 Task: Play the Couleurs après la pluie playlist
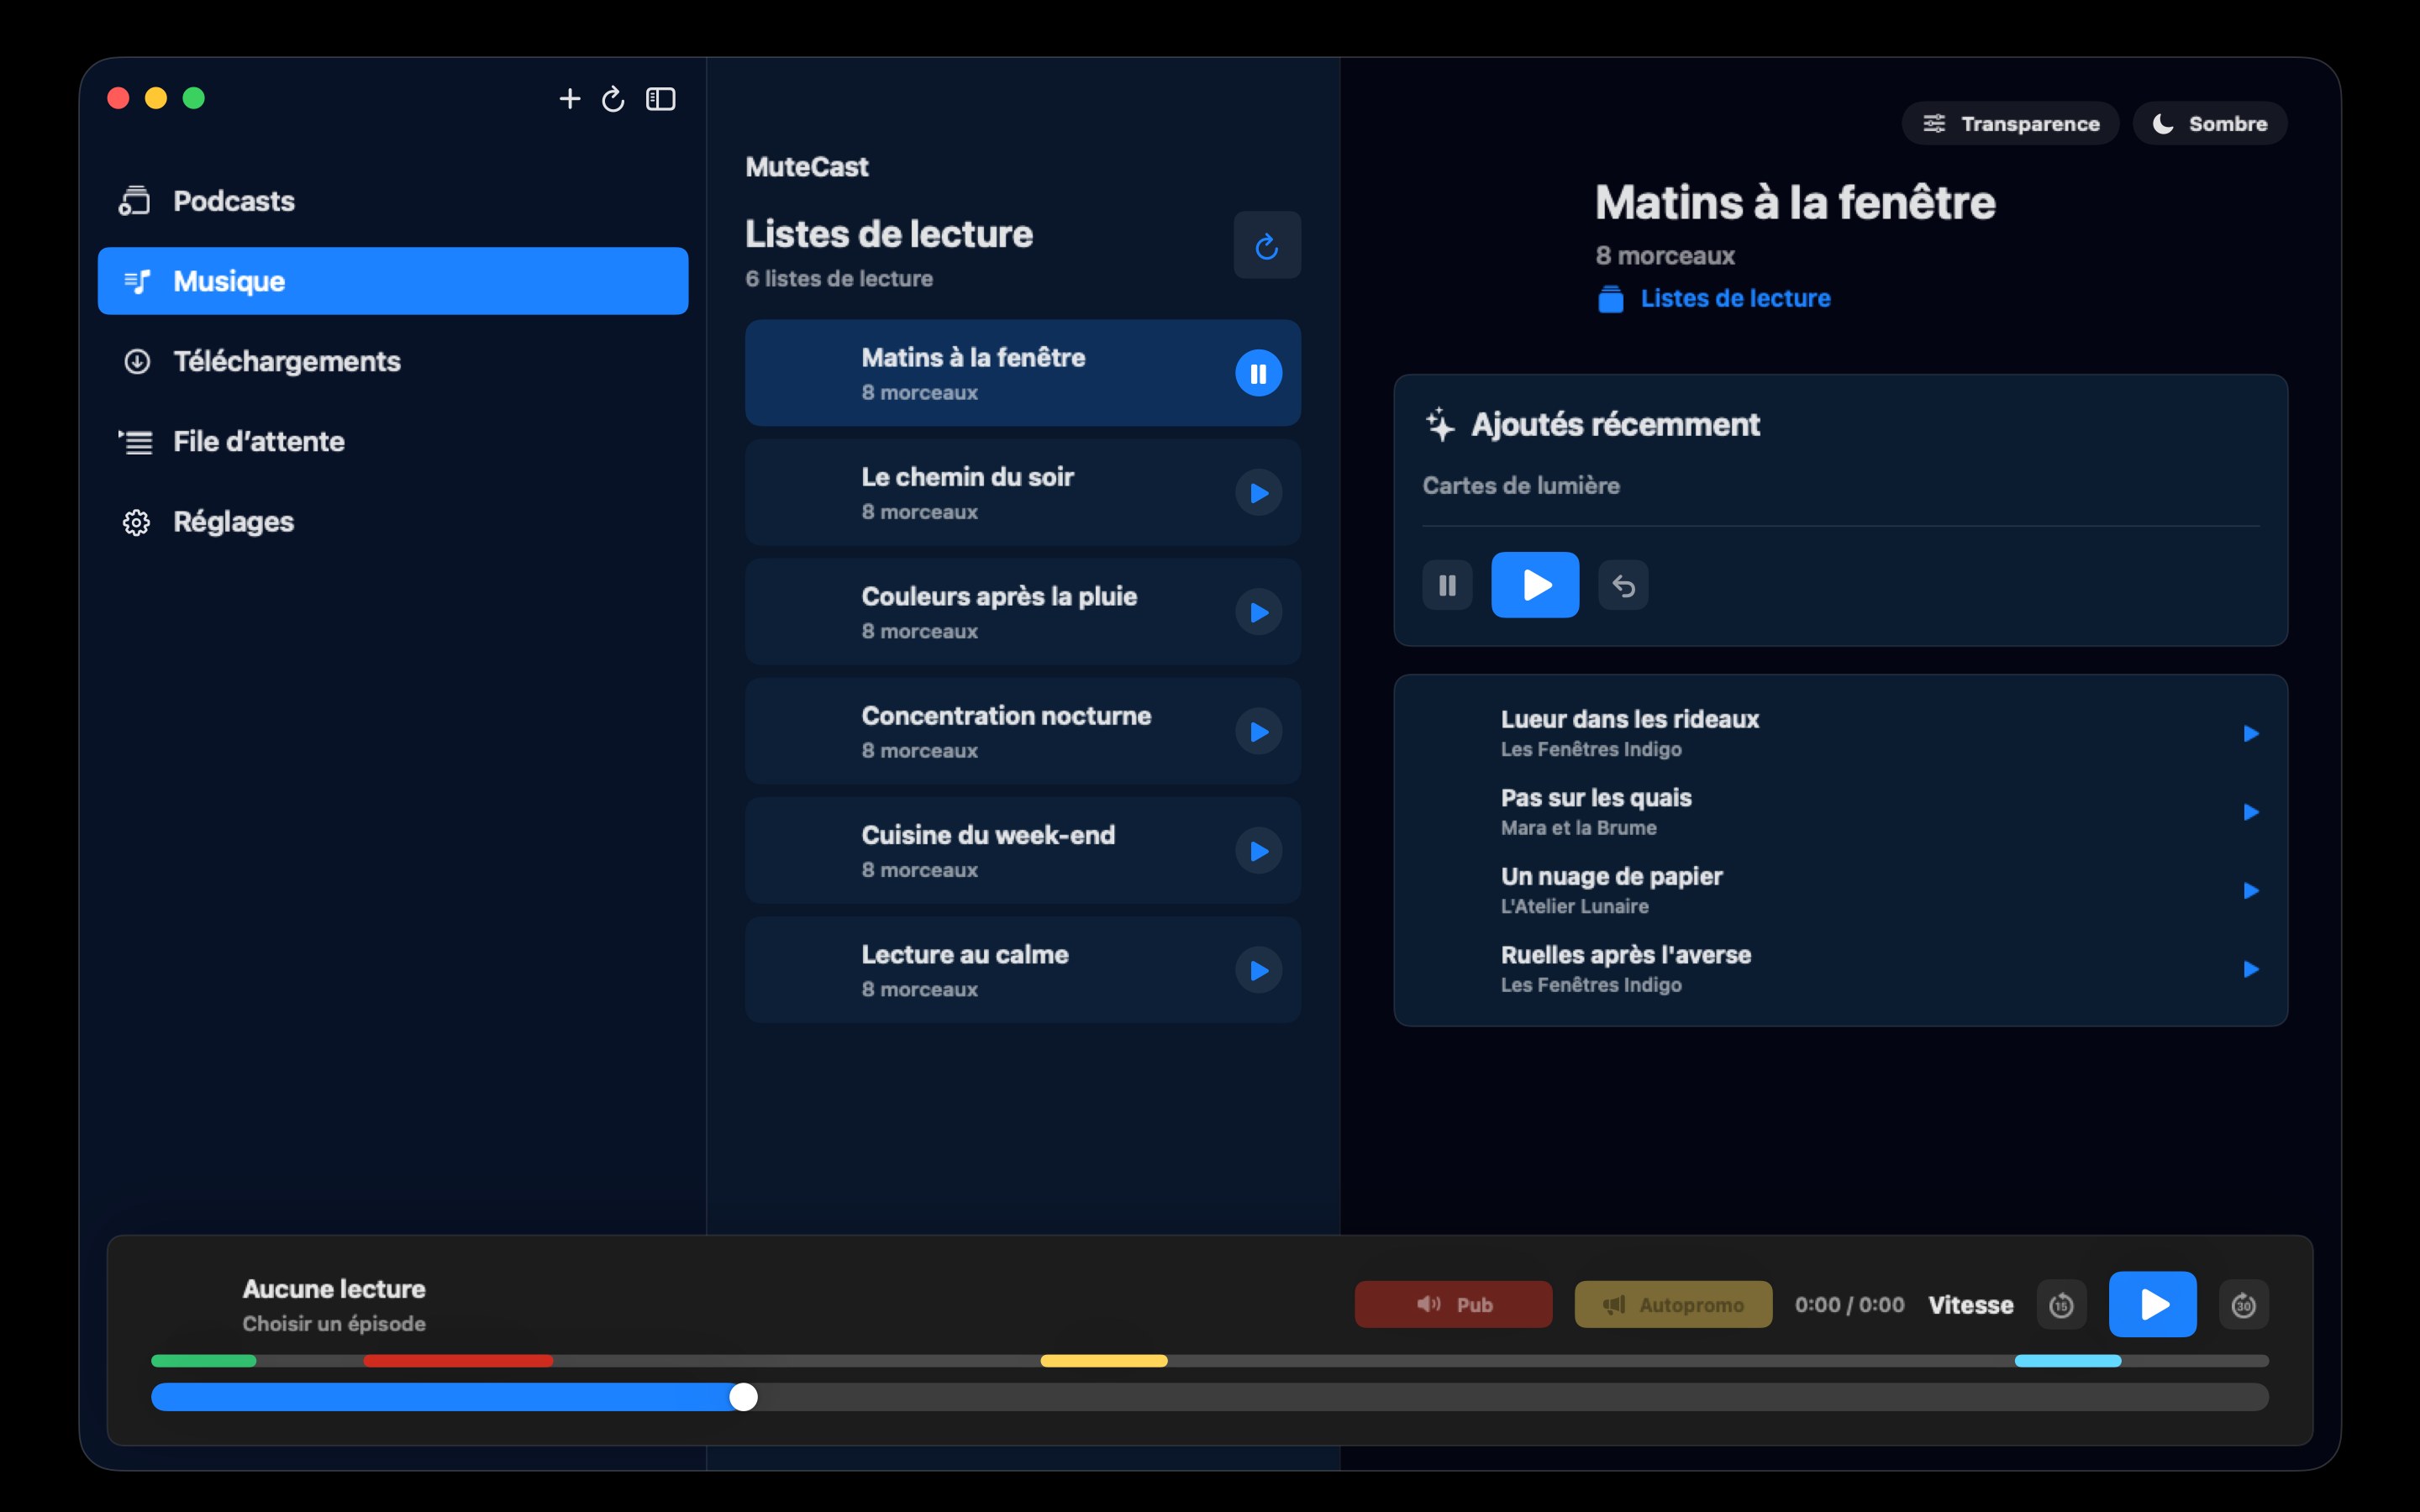(x=1258, y=612)
